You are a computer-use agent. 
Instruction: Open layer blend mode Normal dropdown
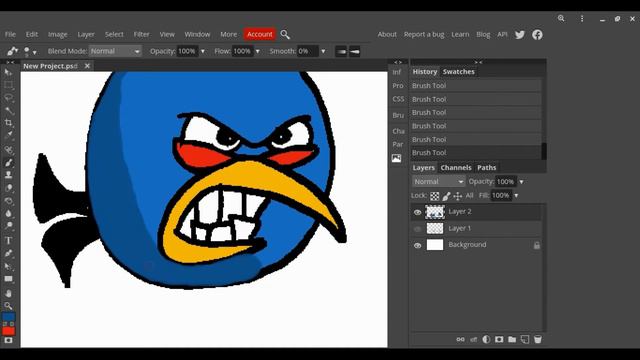pyautogui.click(x=438, y=181)
